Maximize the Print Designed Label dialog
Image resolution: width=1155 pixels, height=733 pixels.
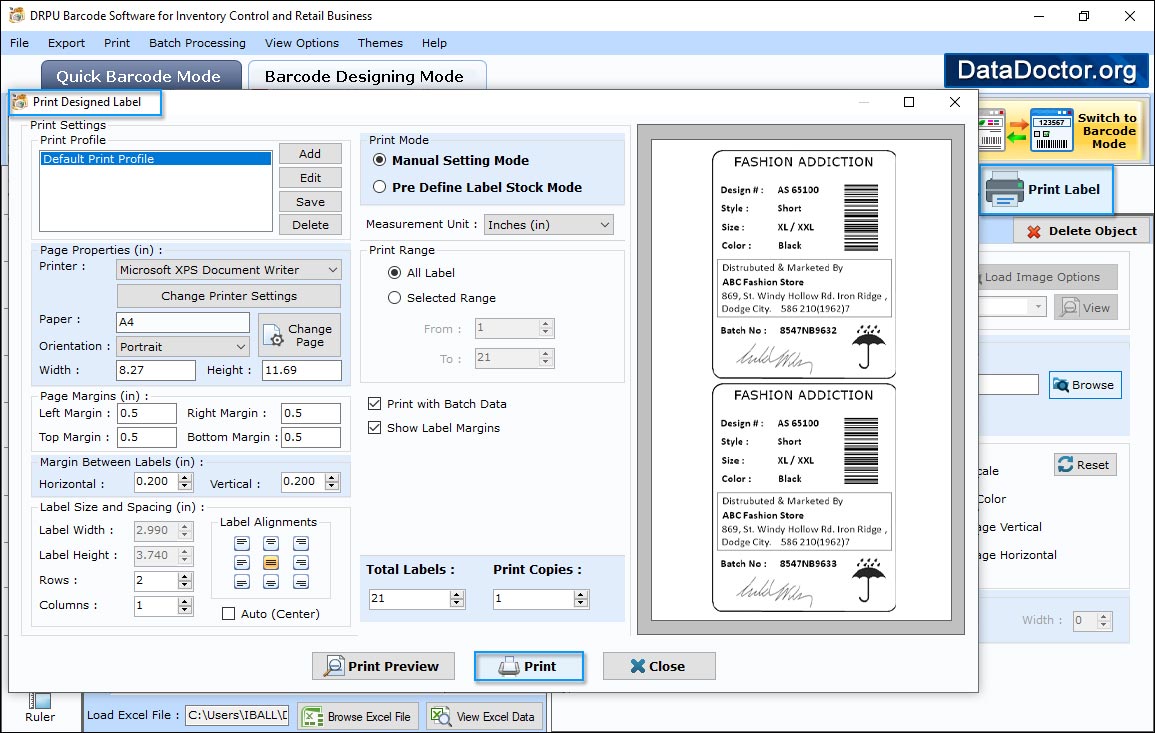click(909, 102)
